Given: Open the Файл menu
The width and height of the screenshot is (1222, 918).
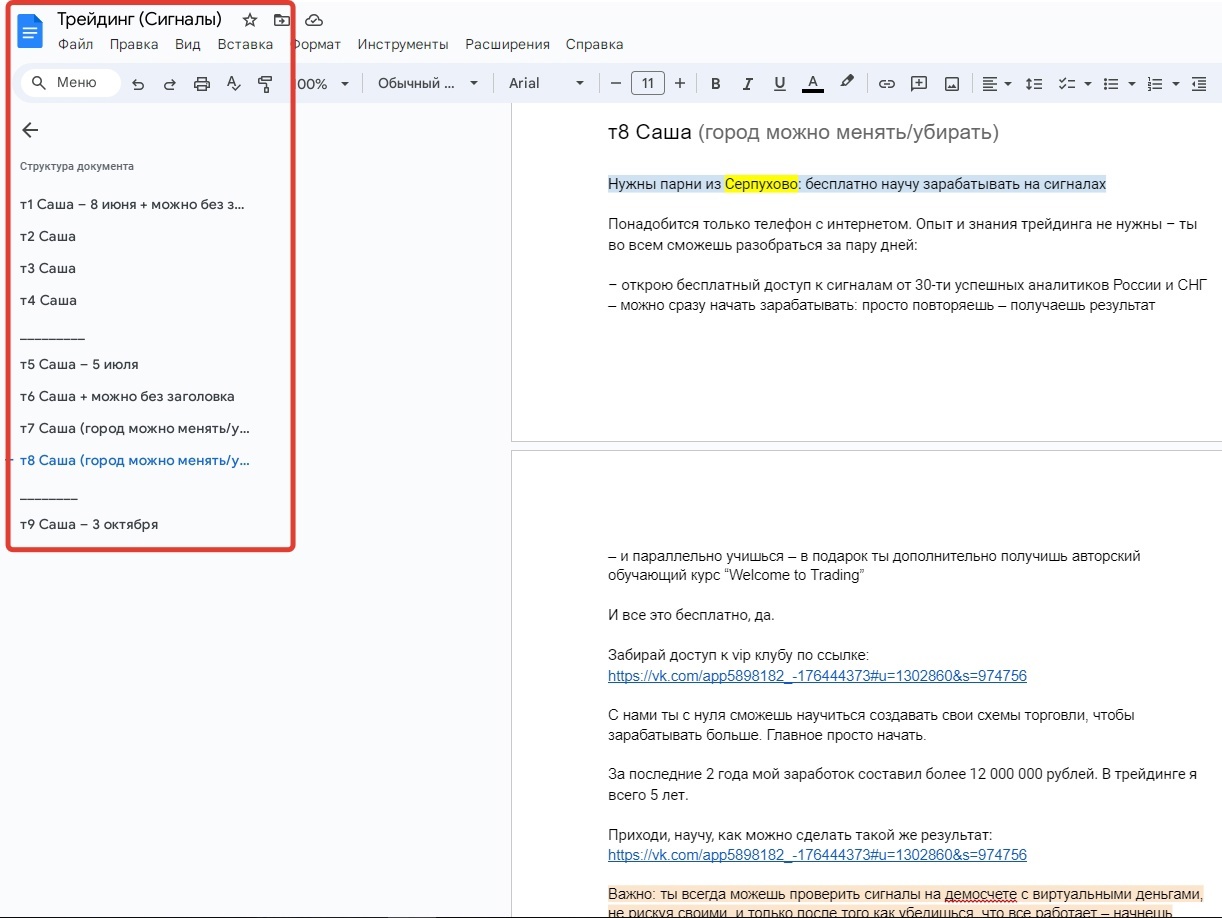Looking at the screenshot, I should click(x=75, y=44).
